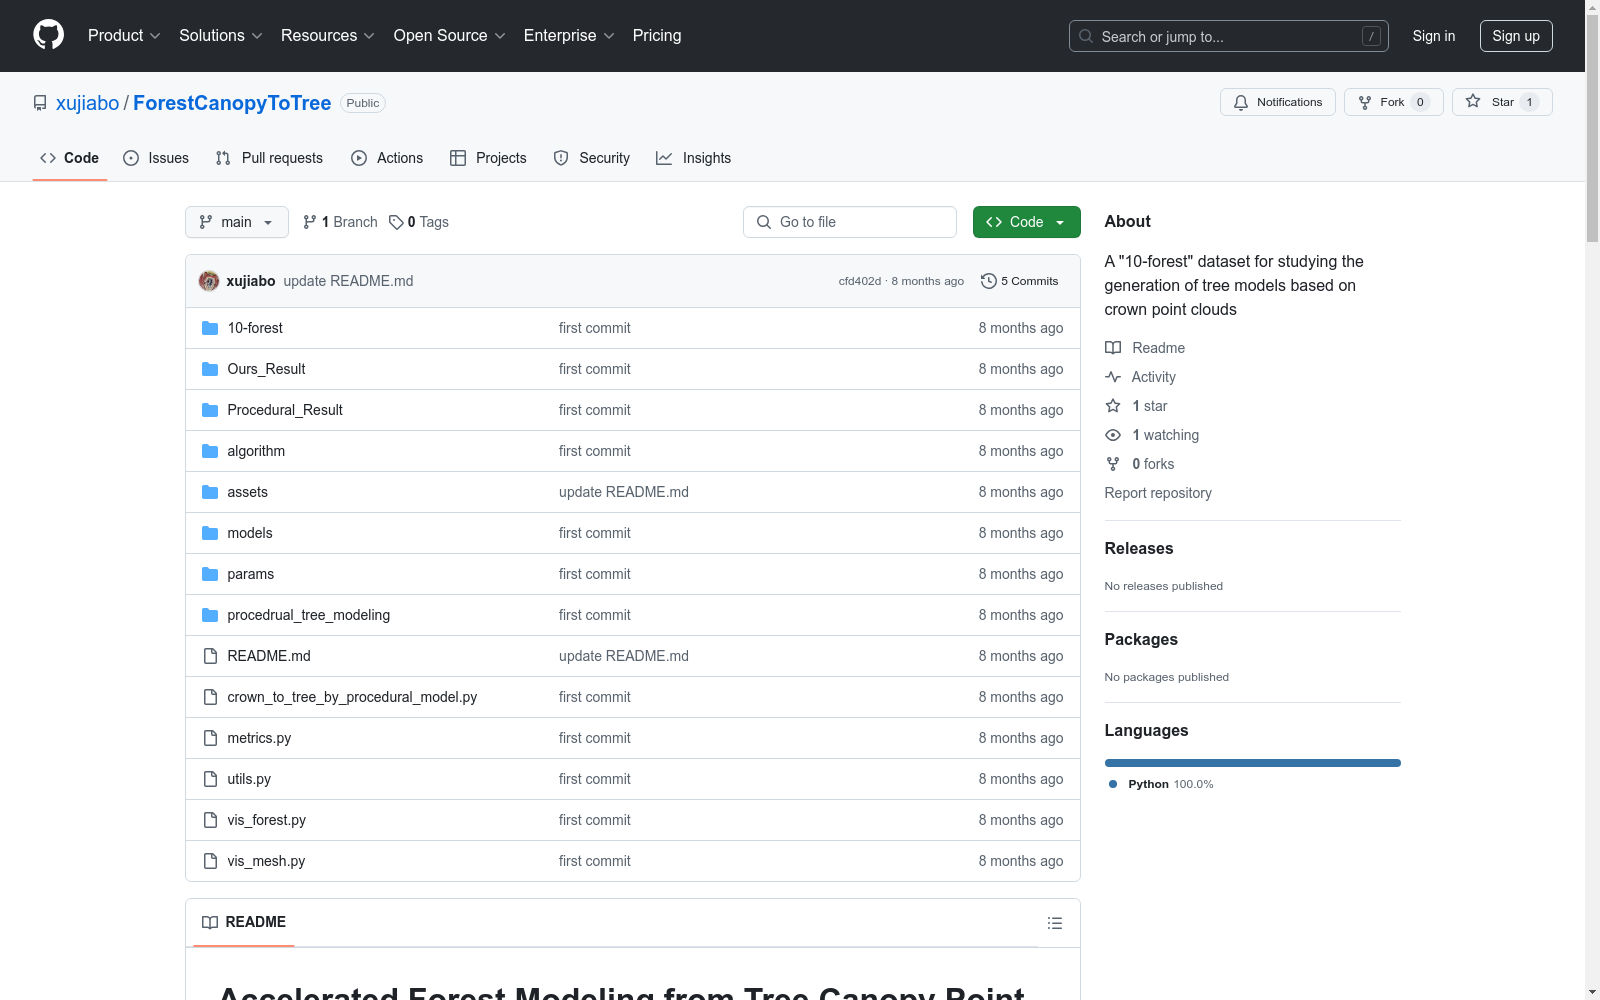Click the Notifications button
The height and width of the screenshot is (1000, 1600).
(1278, 102)
